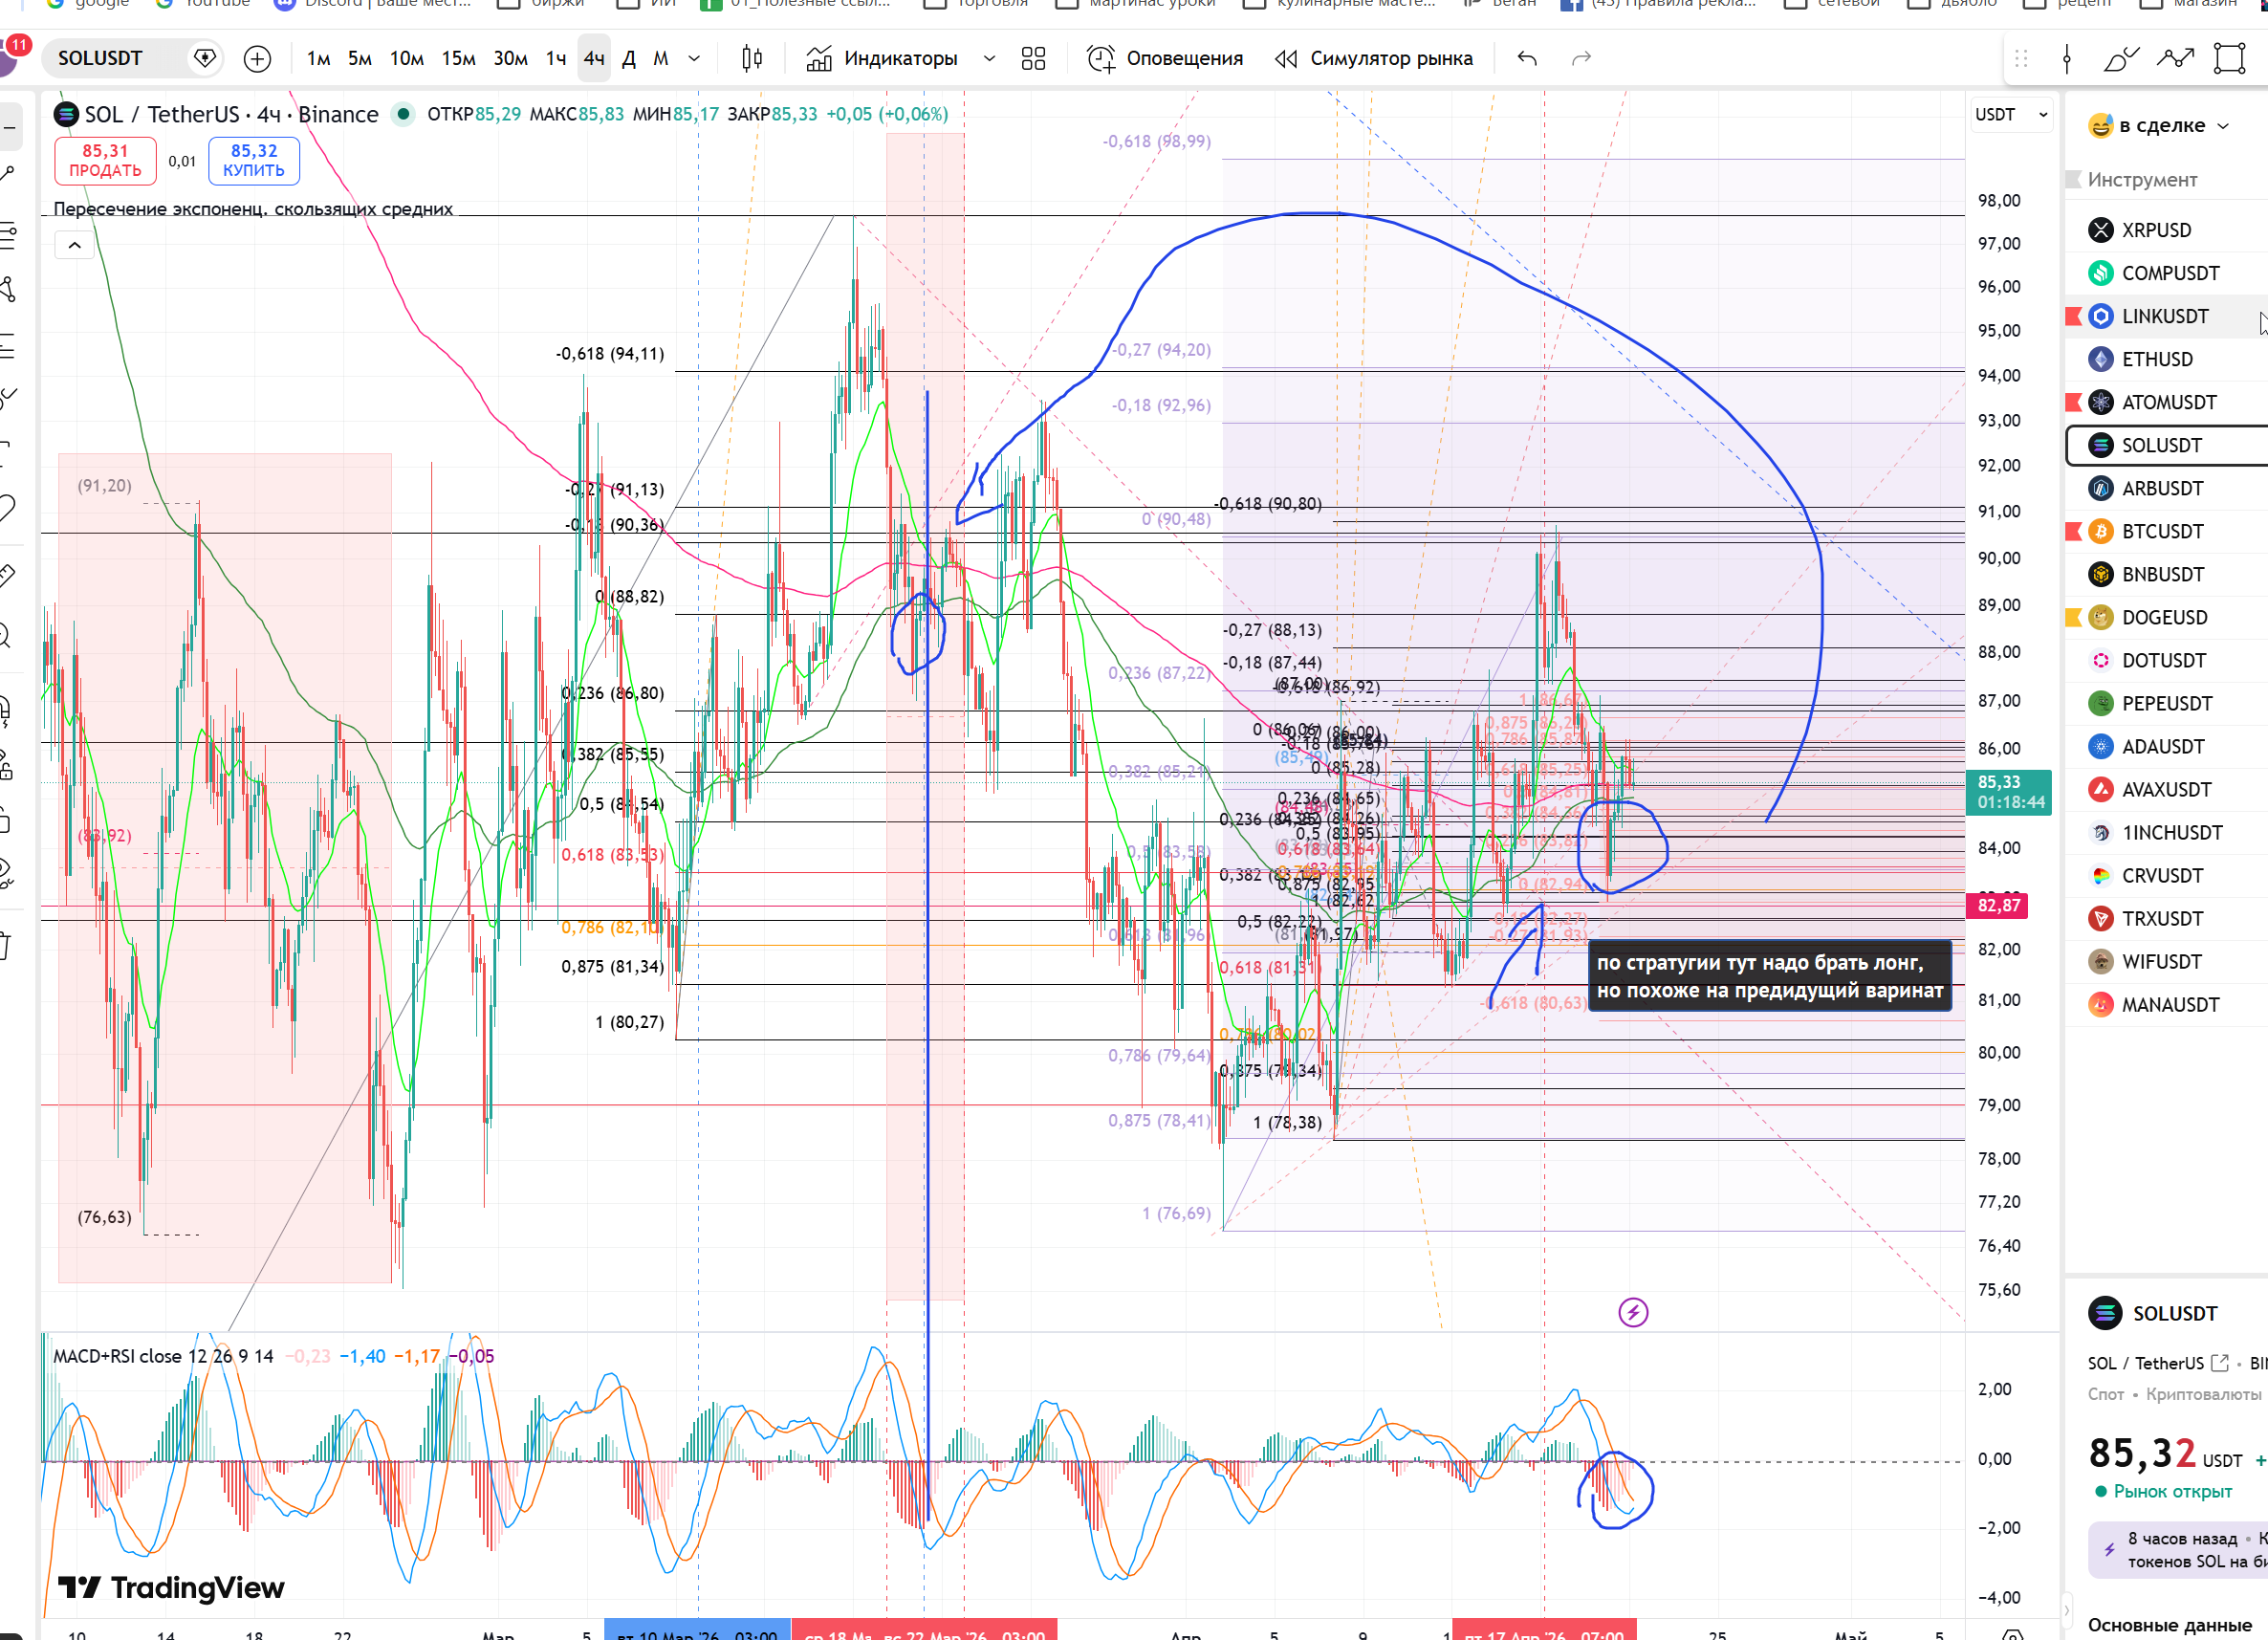
Task: Click the undo arrow
Action: pos(1526,59)
